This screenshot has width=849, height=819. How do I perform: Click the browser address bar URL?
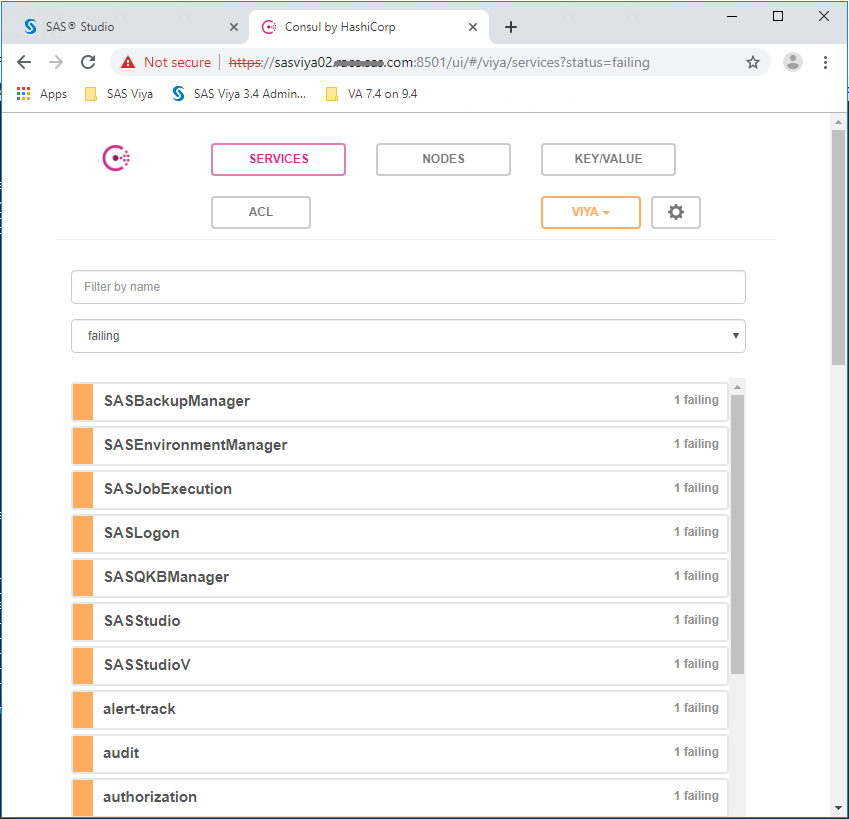(x=439, y=62)
